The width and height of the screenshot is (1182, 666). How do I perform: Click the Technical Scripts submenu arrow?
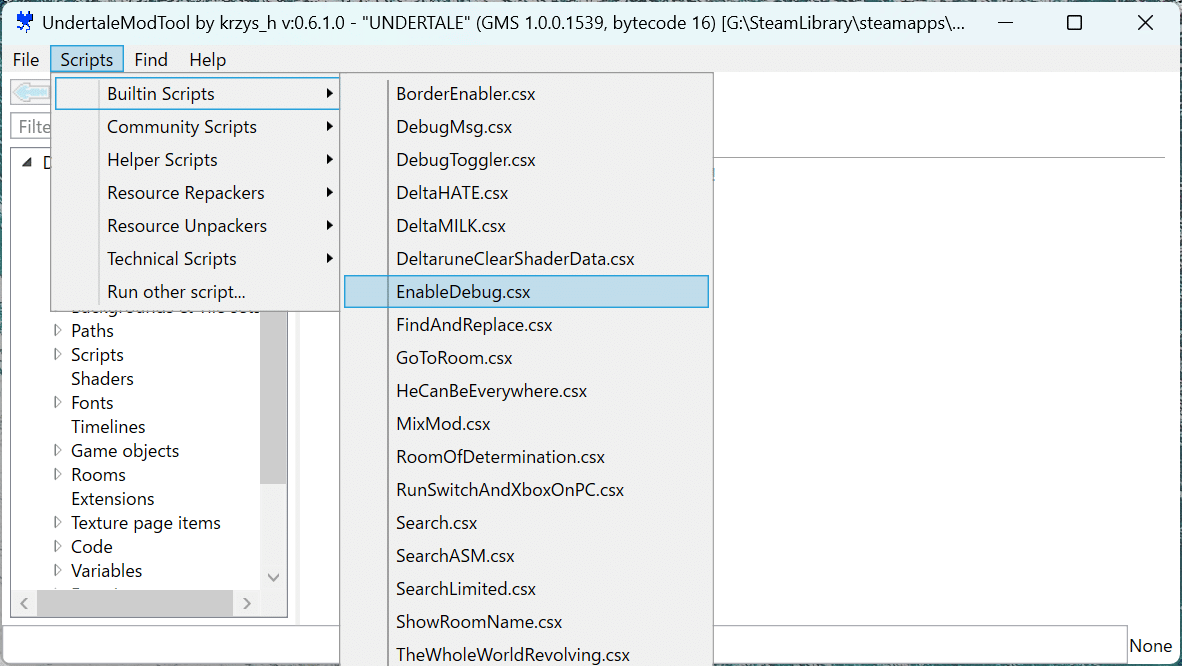(329, 259)
